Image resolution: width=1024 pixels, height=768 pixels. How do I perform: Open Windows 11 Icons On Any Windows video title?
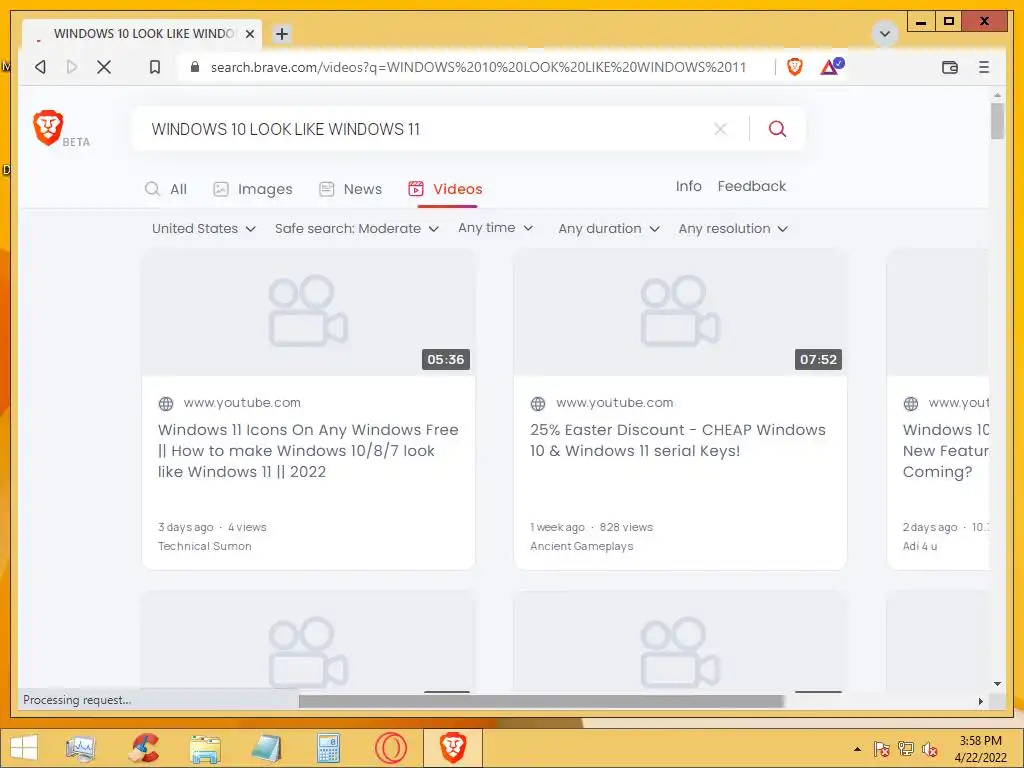(x=308, y=451)
